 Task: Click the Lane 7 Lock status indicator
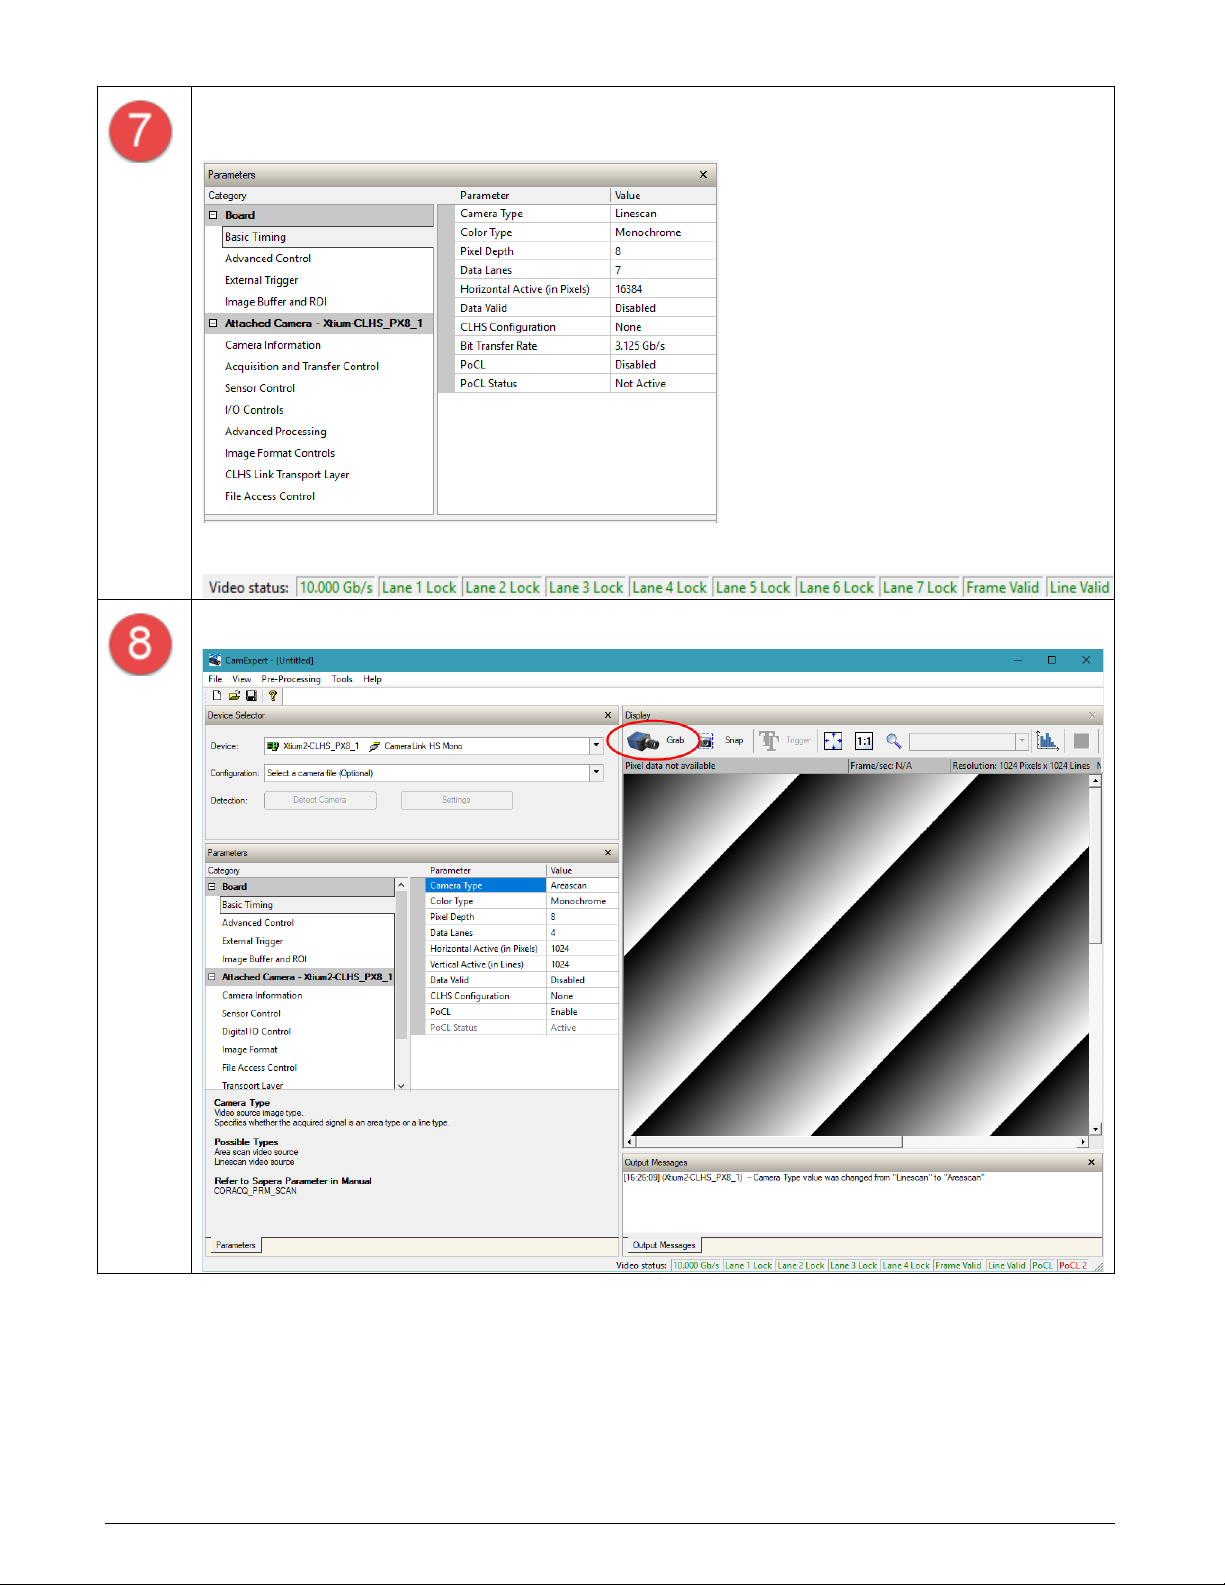click(x=920, y=588)
